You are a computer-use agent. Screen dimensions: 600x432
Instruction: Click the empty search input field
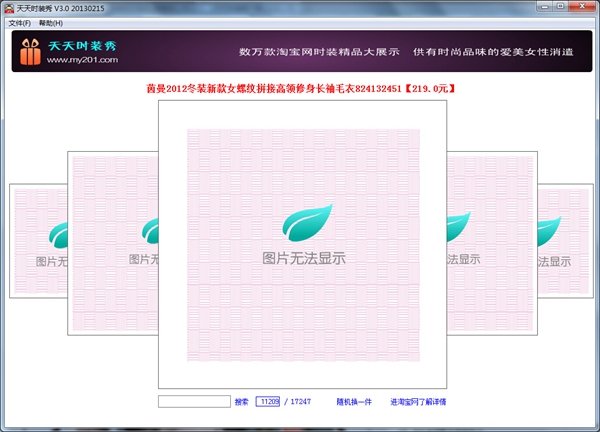pyautogui.click(x=194, y=401)
